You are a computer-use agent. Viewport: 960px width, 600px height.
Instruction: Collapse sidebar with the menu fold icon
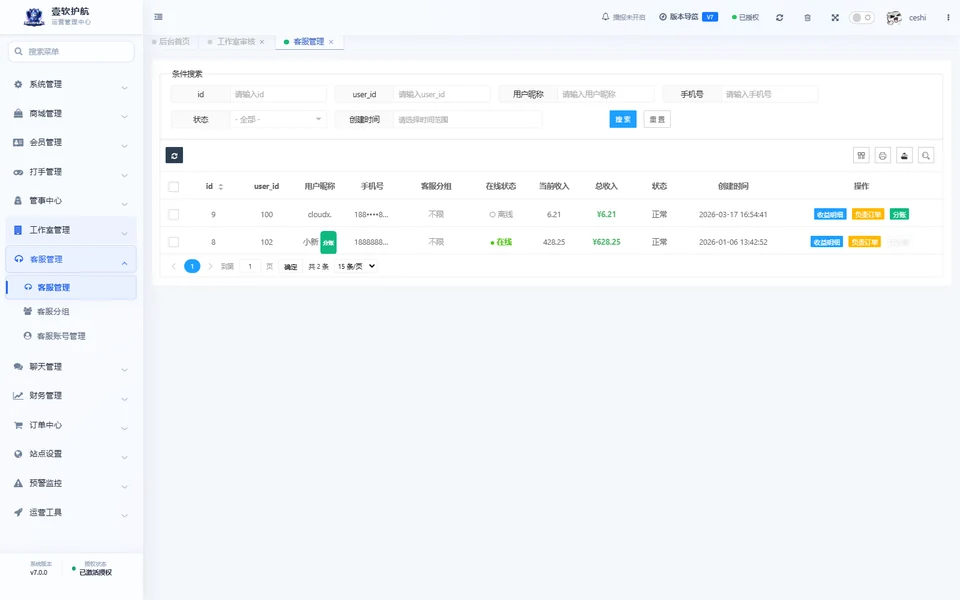(159, 17)
